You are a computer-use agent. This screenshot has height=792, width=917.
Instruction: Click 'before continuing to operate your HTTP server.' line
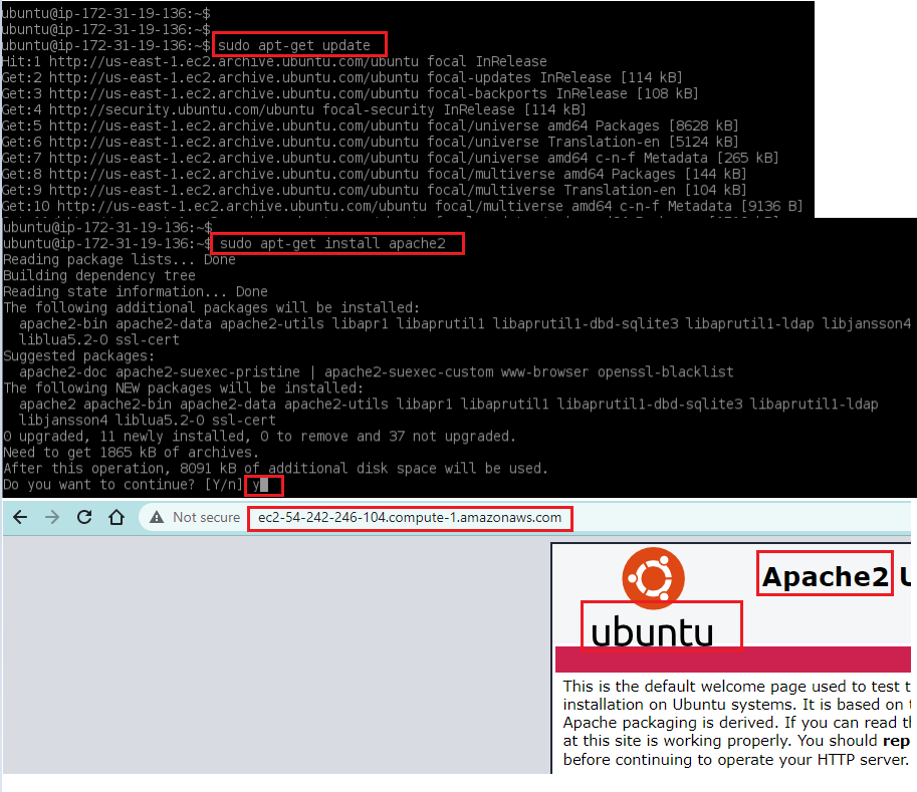coord(736,759)
